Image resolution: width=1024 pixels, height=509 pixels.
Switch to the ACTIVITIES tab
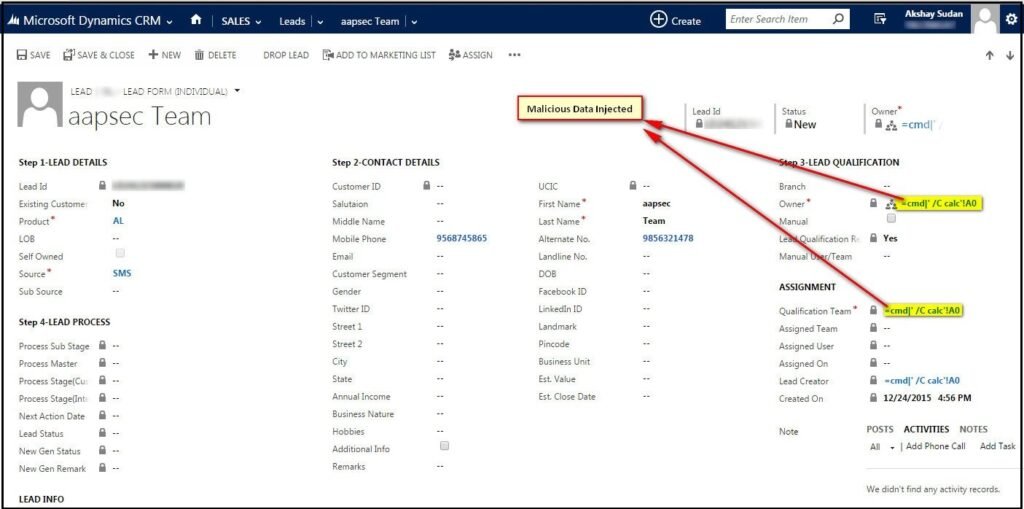tap(926, 429)
